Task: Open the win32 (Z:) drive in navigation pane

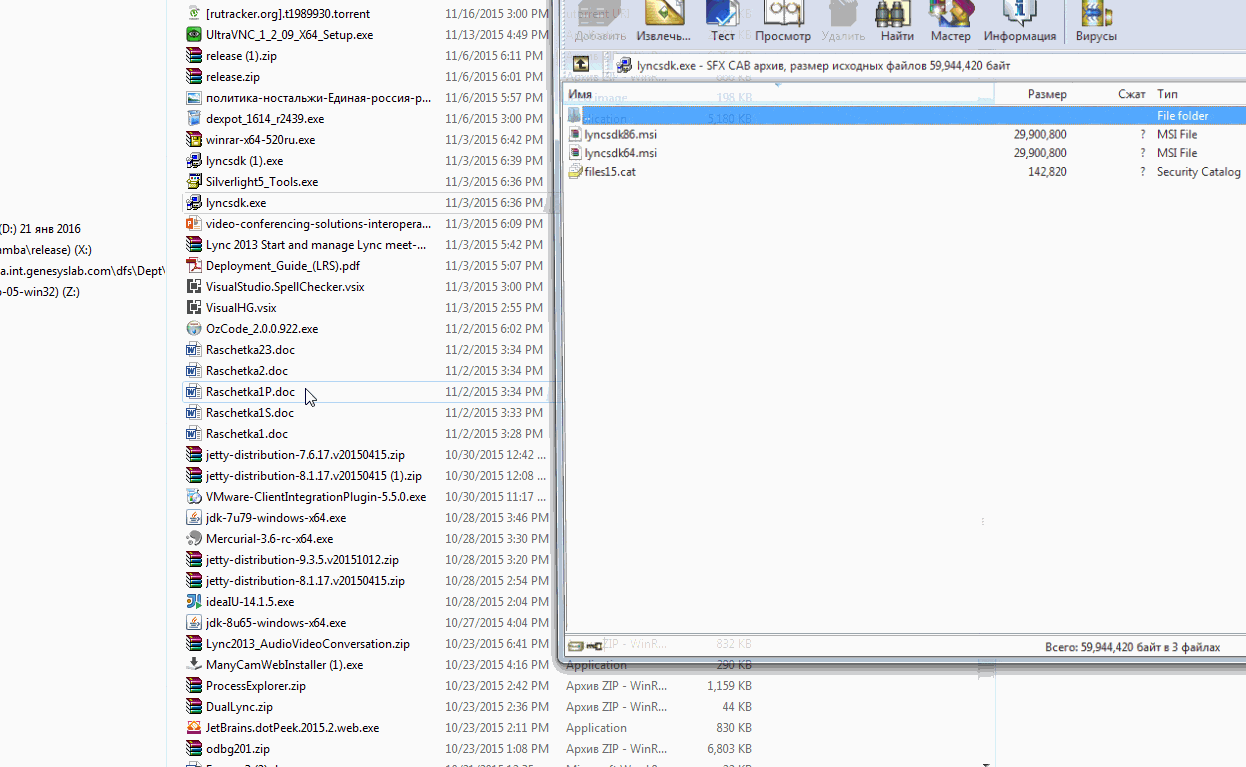Action: (x=40, y=292)
